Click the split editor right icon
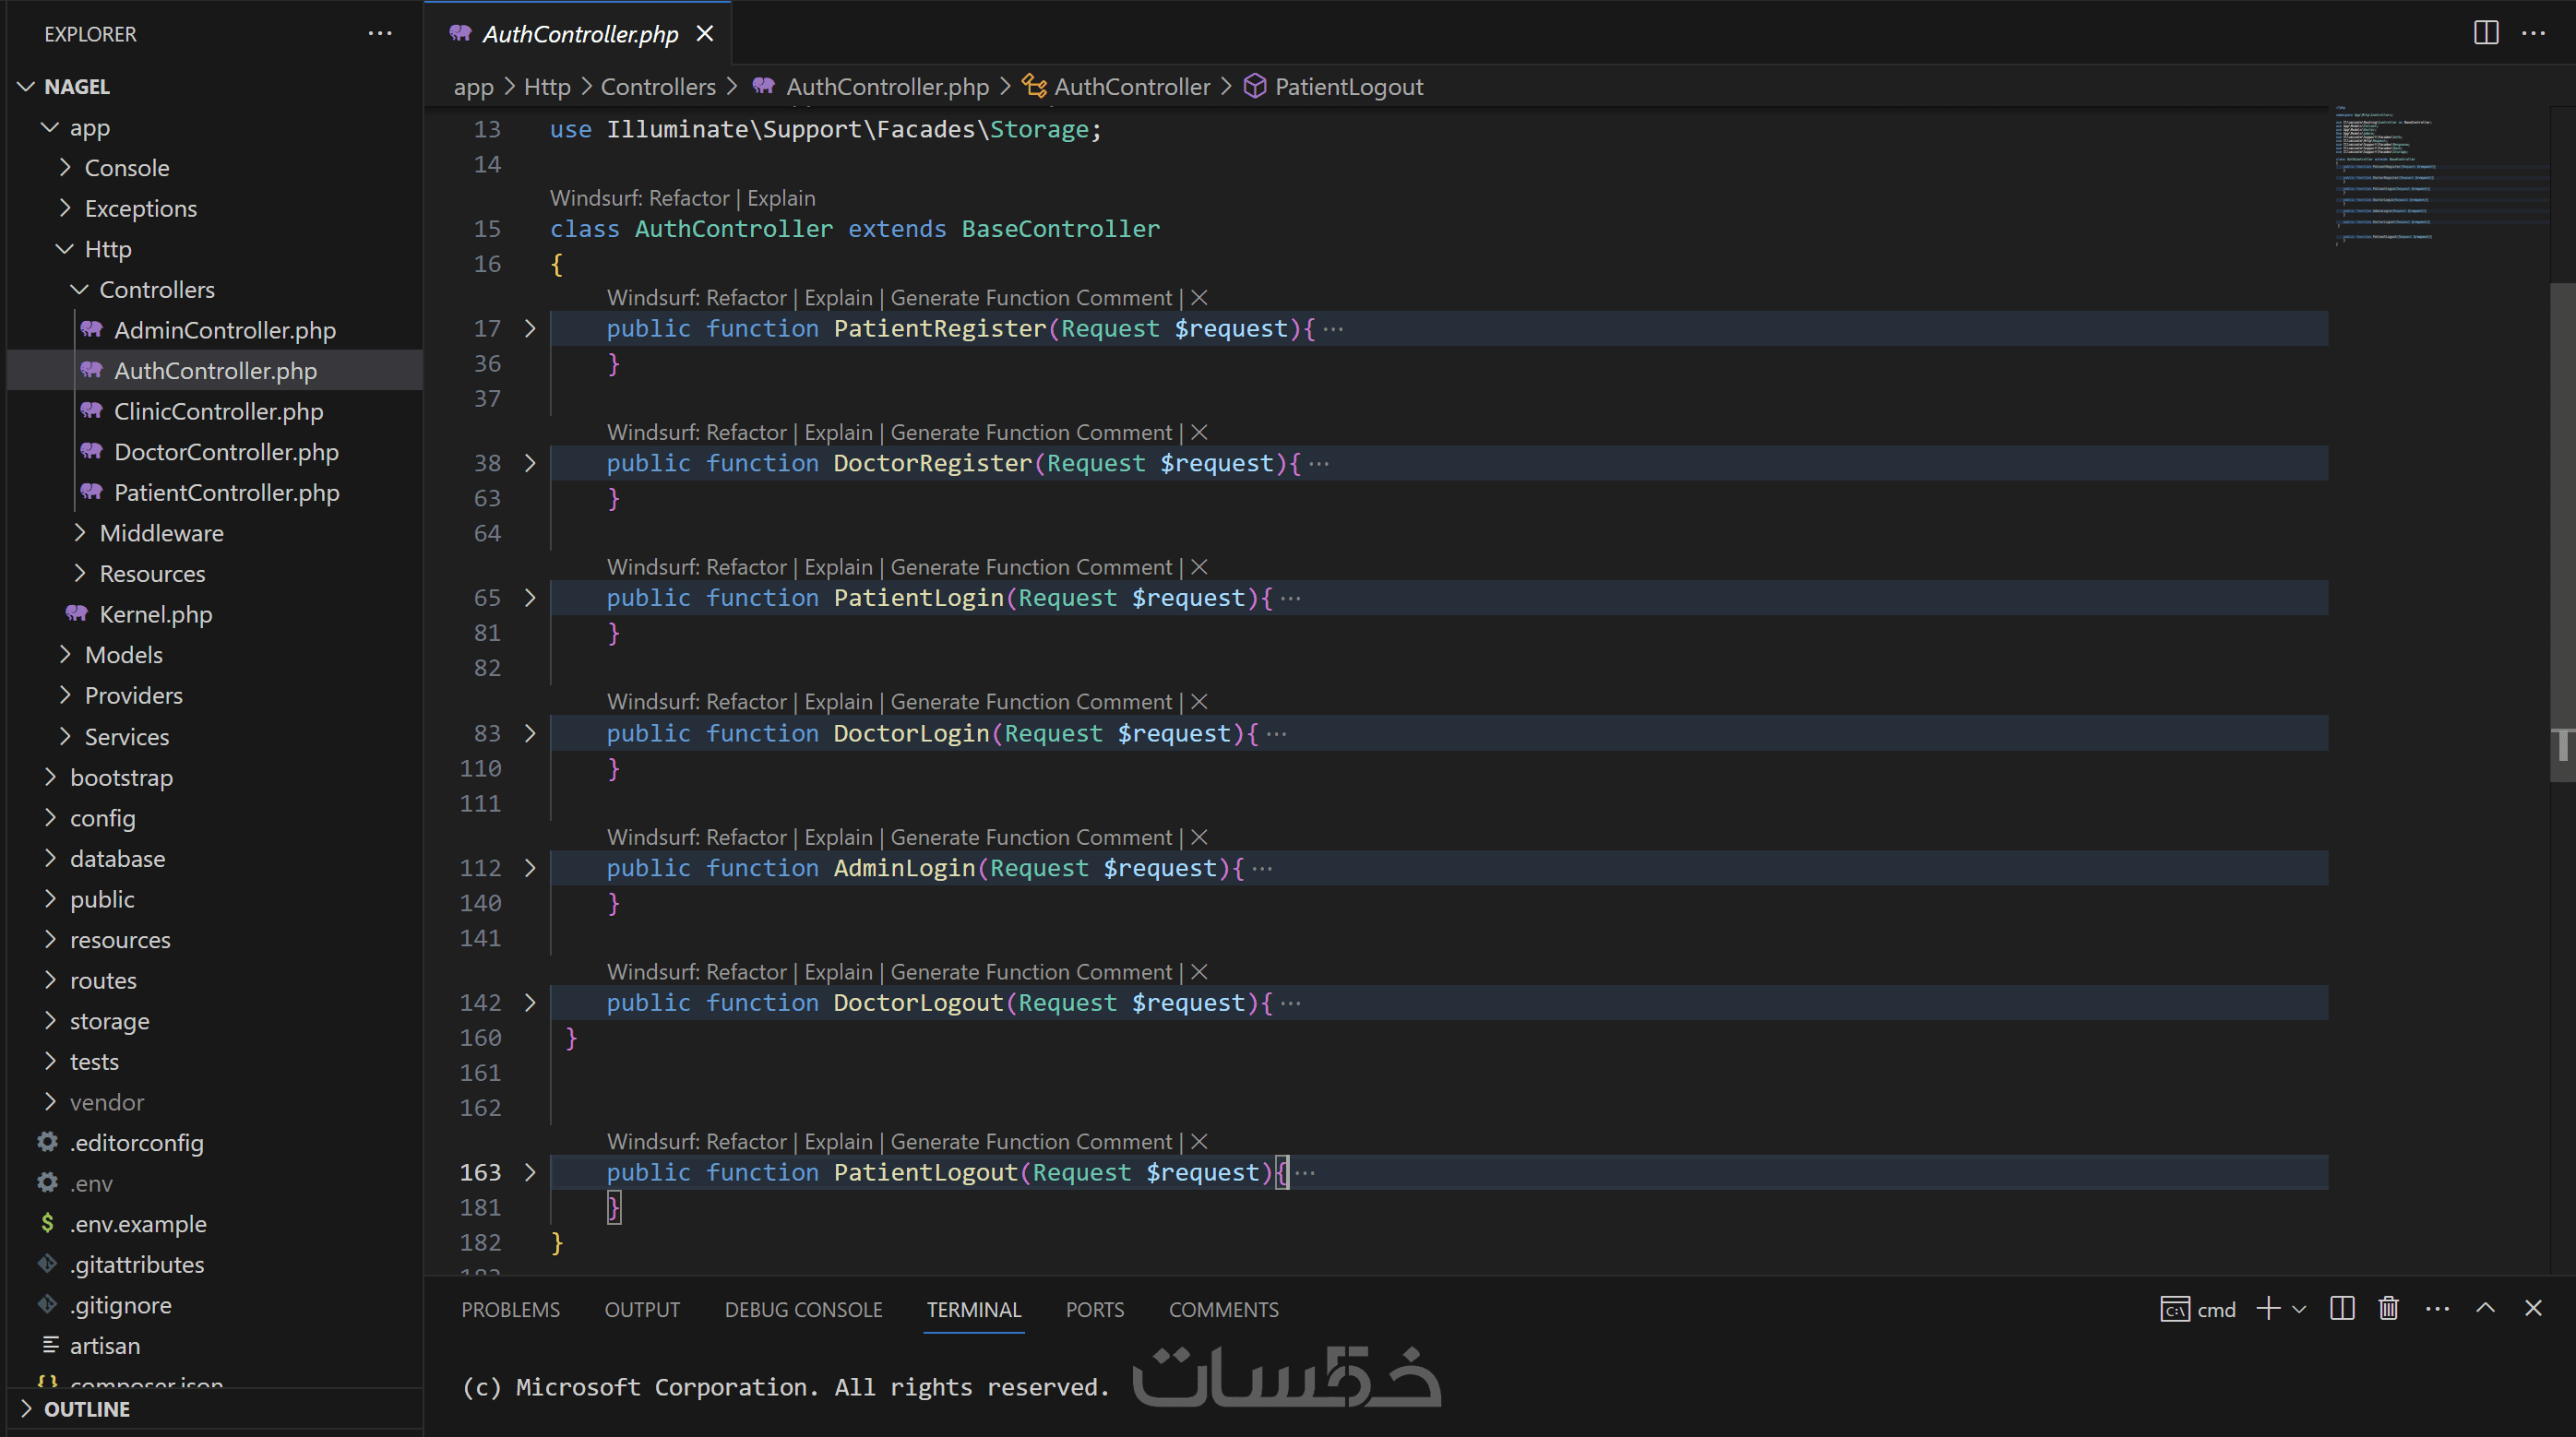Viewport: 2576px width, 1437px height. pyautogui.click(x=2485, y=33)
